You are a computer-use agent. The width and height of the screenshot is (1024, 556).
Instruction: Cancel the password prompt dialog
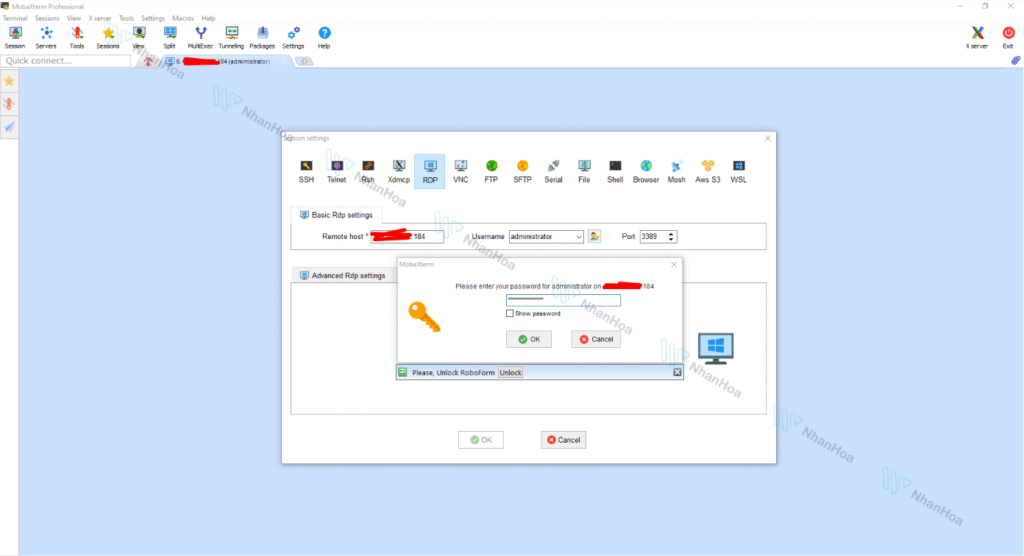pos(596,339)
